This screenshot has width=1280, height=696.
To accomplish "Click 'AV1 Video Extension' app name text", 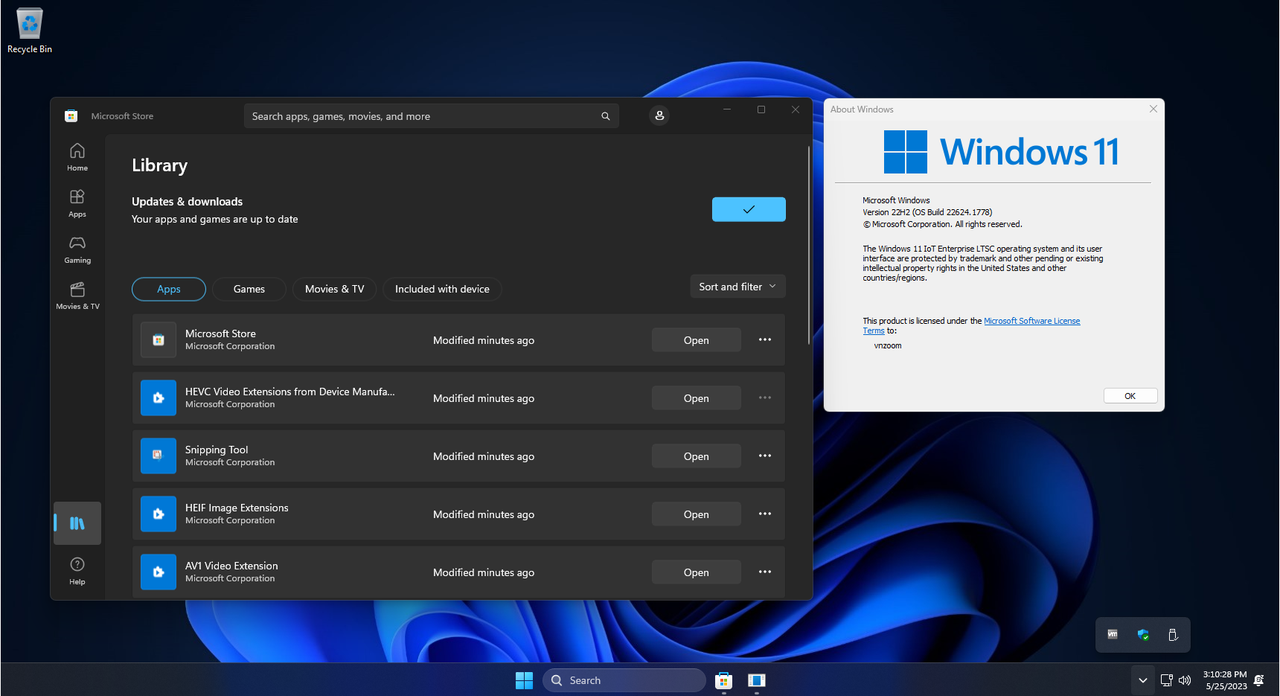I will click(232, 566).
